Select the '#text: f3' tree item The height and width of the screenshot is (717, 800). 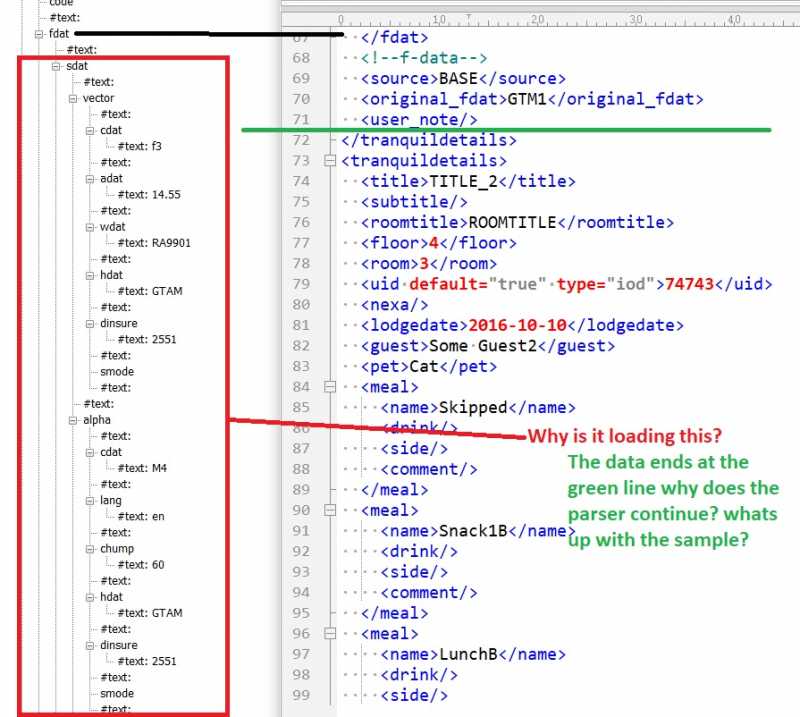pos(140,146)
